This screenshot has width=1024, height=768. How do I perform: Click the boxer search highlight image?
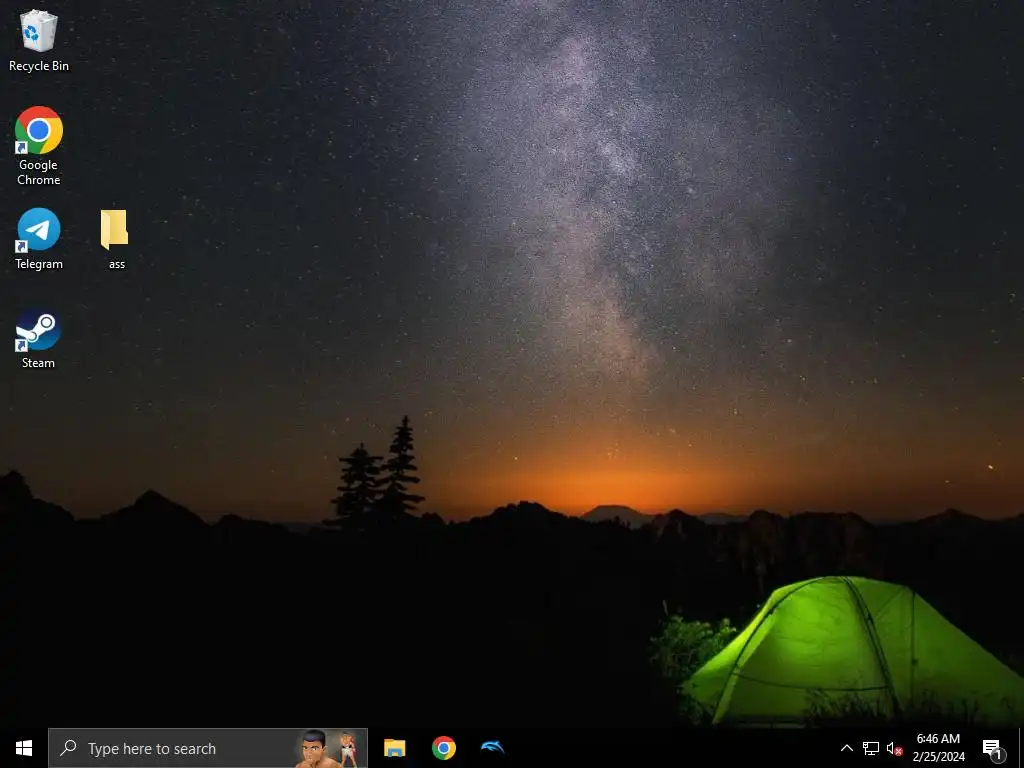[329, 748]
